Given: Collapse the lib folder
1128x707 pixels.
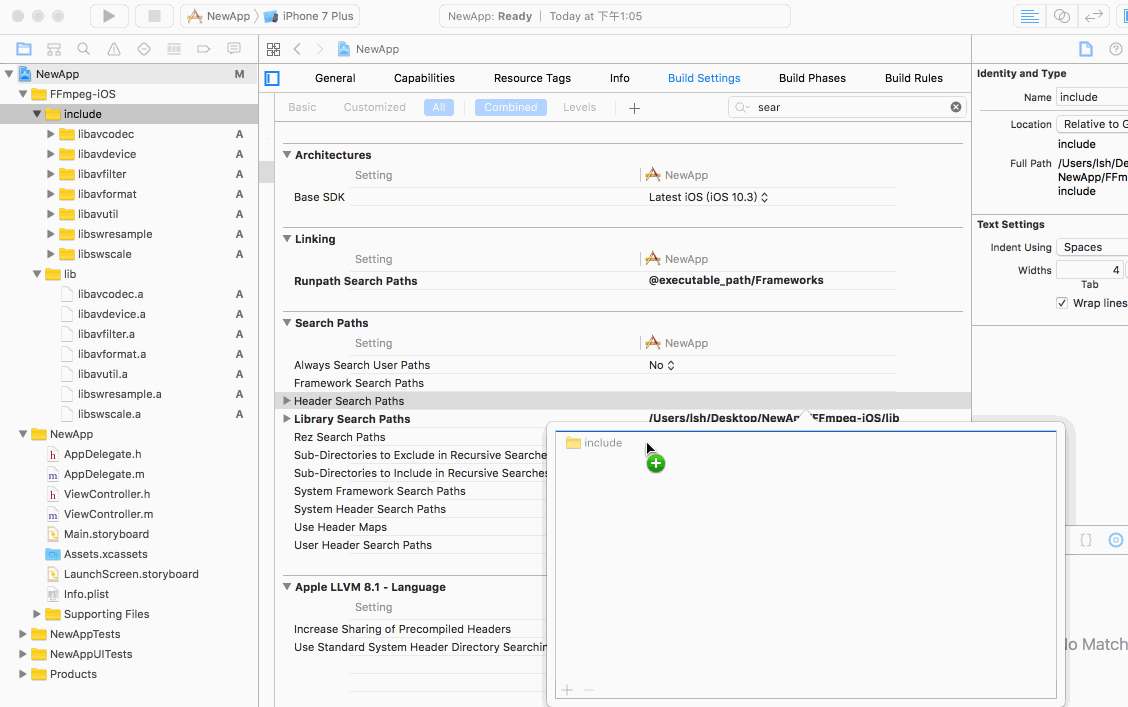Looking at the screenshot, I should [x=37, y=274].
